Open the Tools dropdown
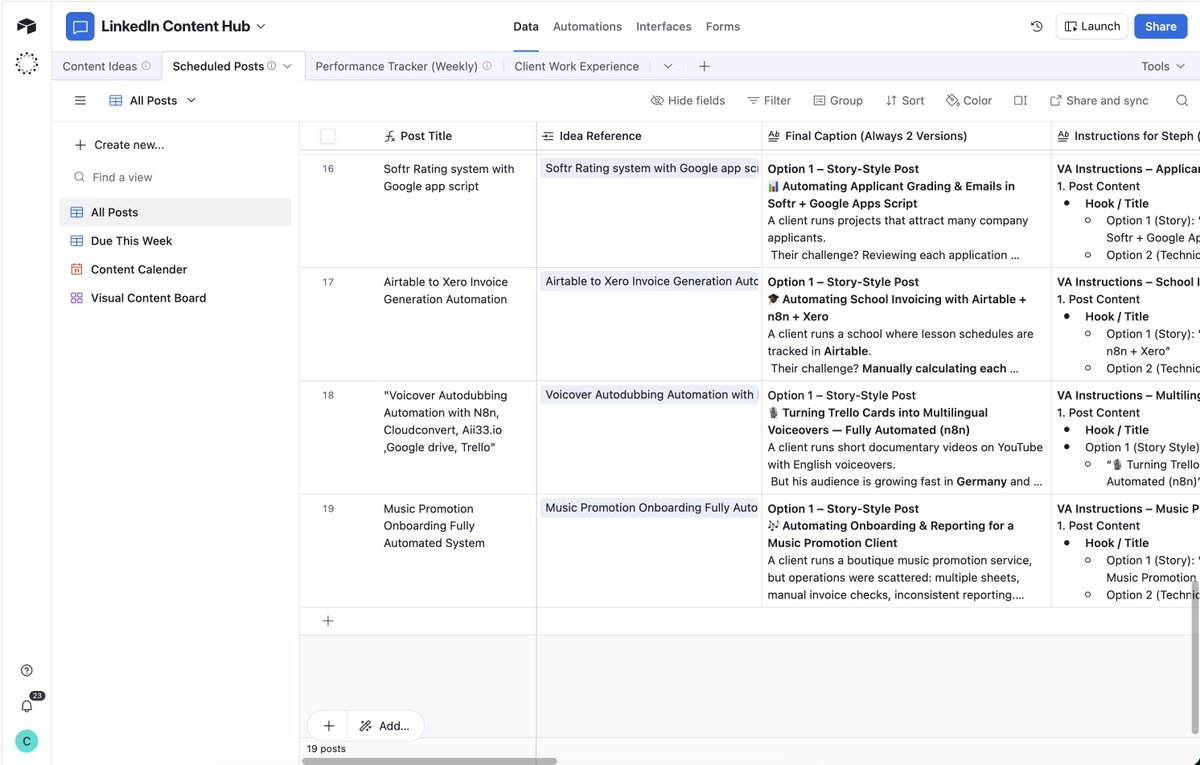This screenshot has height=765, width=1200. pos(1162,66)
